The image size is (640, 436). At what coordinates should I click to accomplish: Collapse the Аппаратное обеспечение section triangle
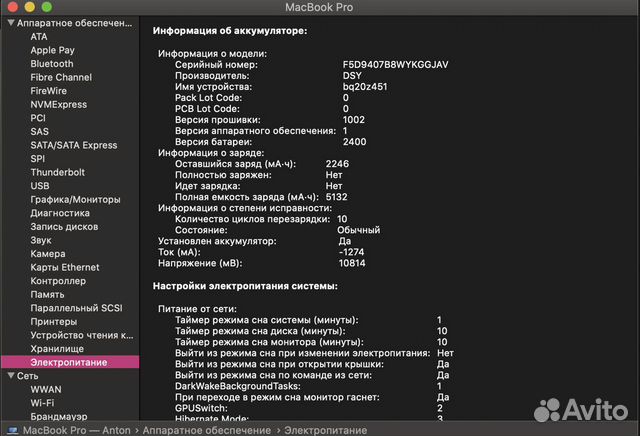point(11,23)
